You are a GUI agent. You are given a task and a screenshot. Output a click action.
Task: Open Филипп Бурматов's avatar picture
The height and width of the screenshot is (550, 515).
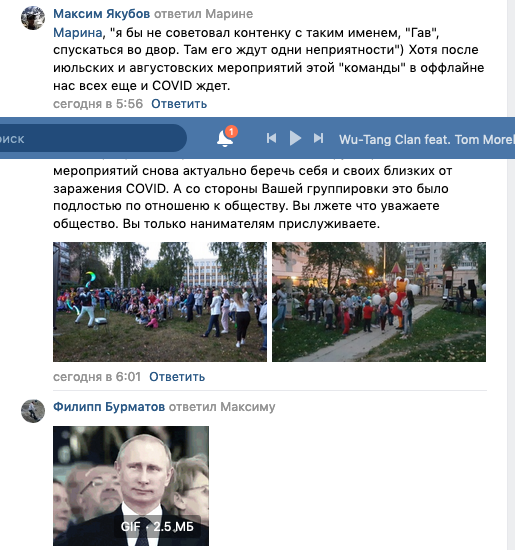tap(33, 411)
